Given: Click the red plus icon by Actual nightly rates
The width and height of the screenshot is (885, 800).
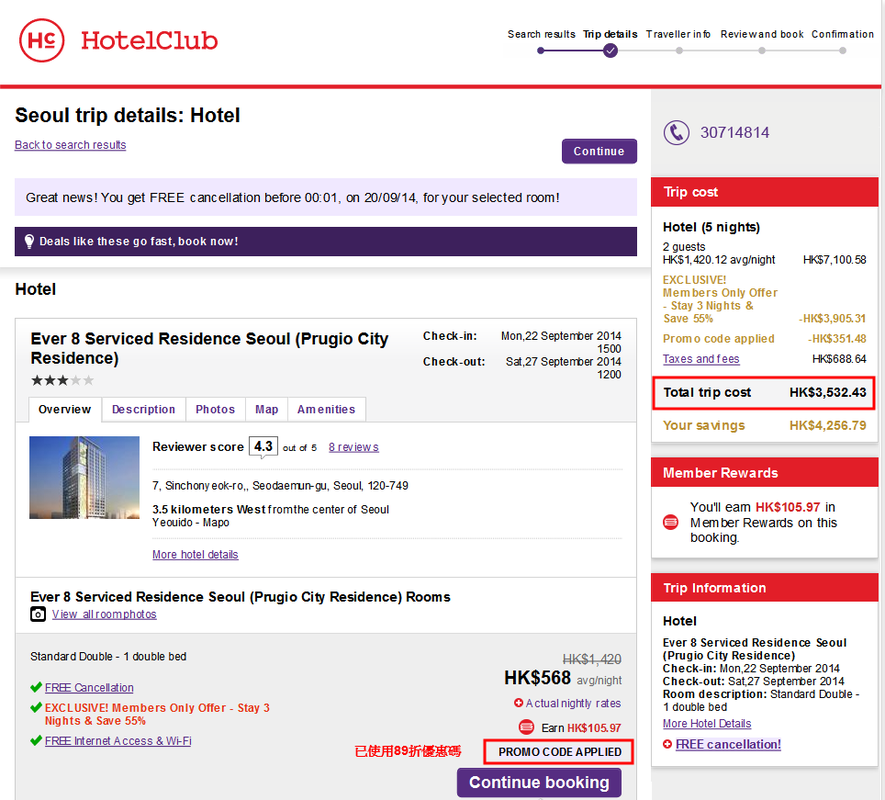Looking at the screenshot, I should click(518, 703).
